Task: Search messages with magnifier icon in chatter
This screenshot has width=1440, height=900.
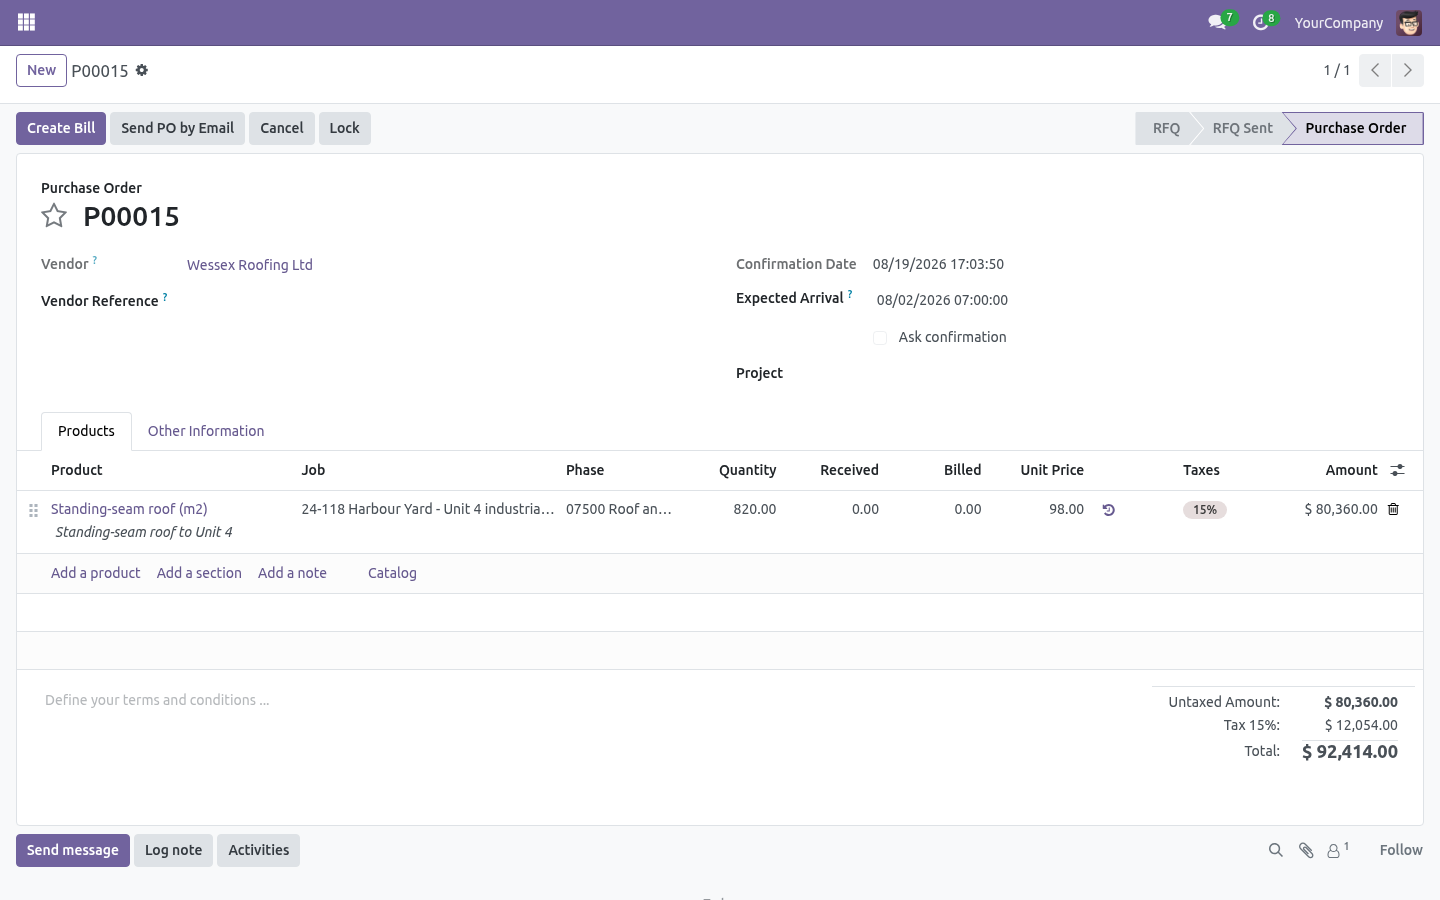Action: pyautogui.click(x=1275, y=850)
